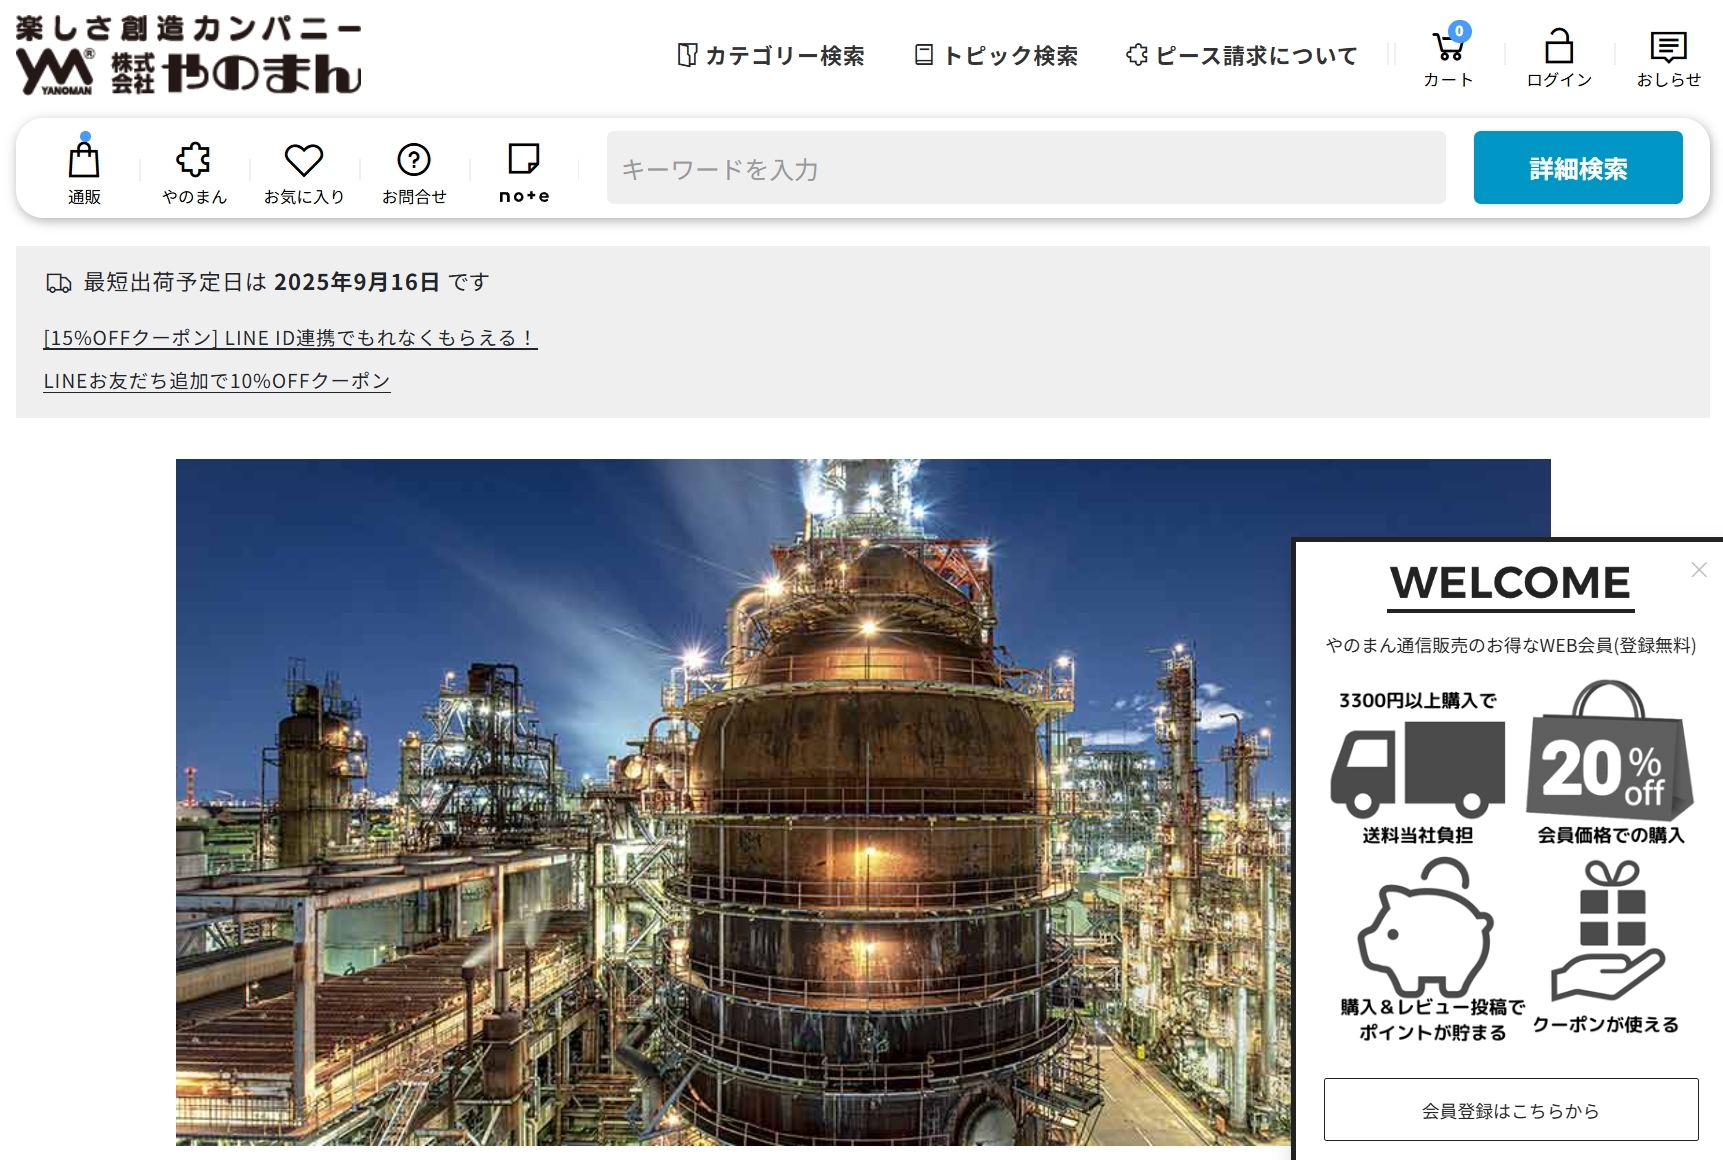
Task: Focus the keyword search input field
Action: 1025,168
